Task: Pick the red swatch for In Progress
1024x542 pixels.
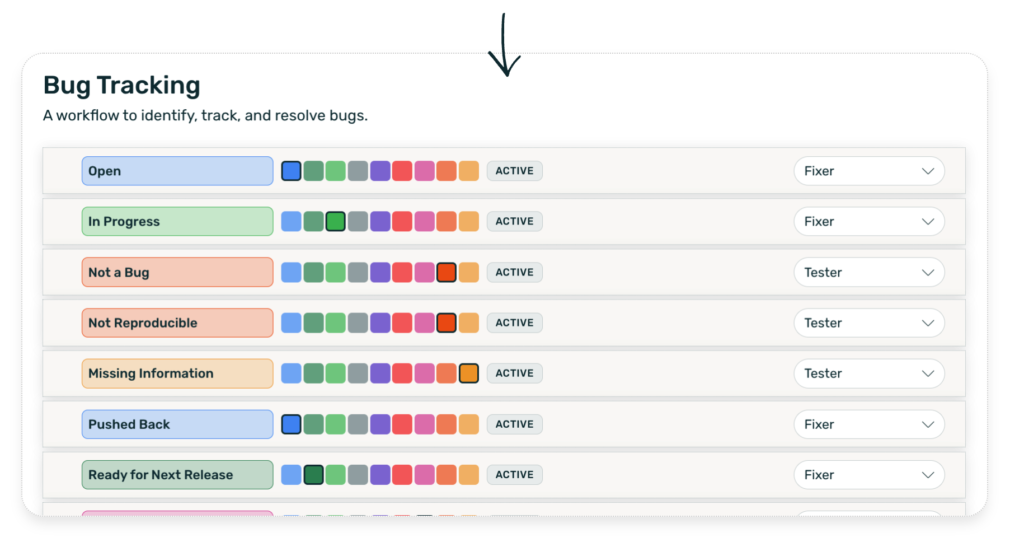Action: [x=402, y=222]
